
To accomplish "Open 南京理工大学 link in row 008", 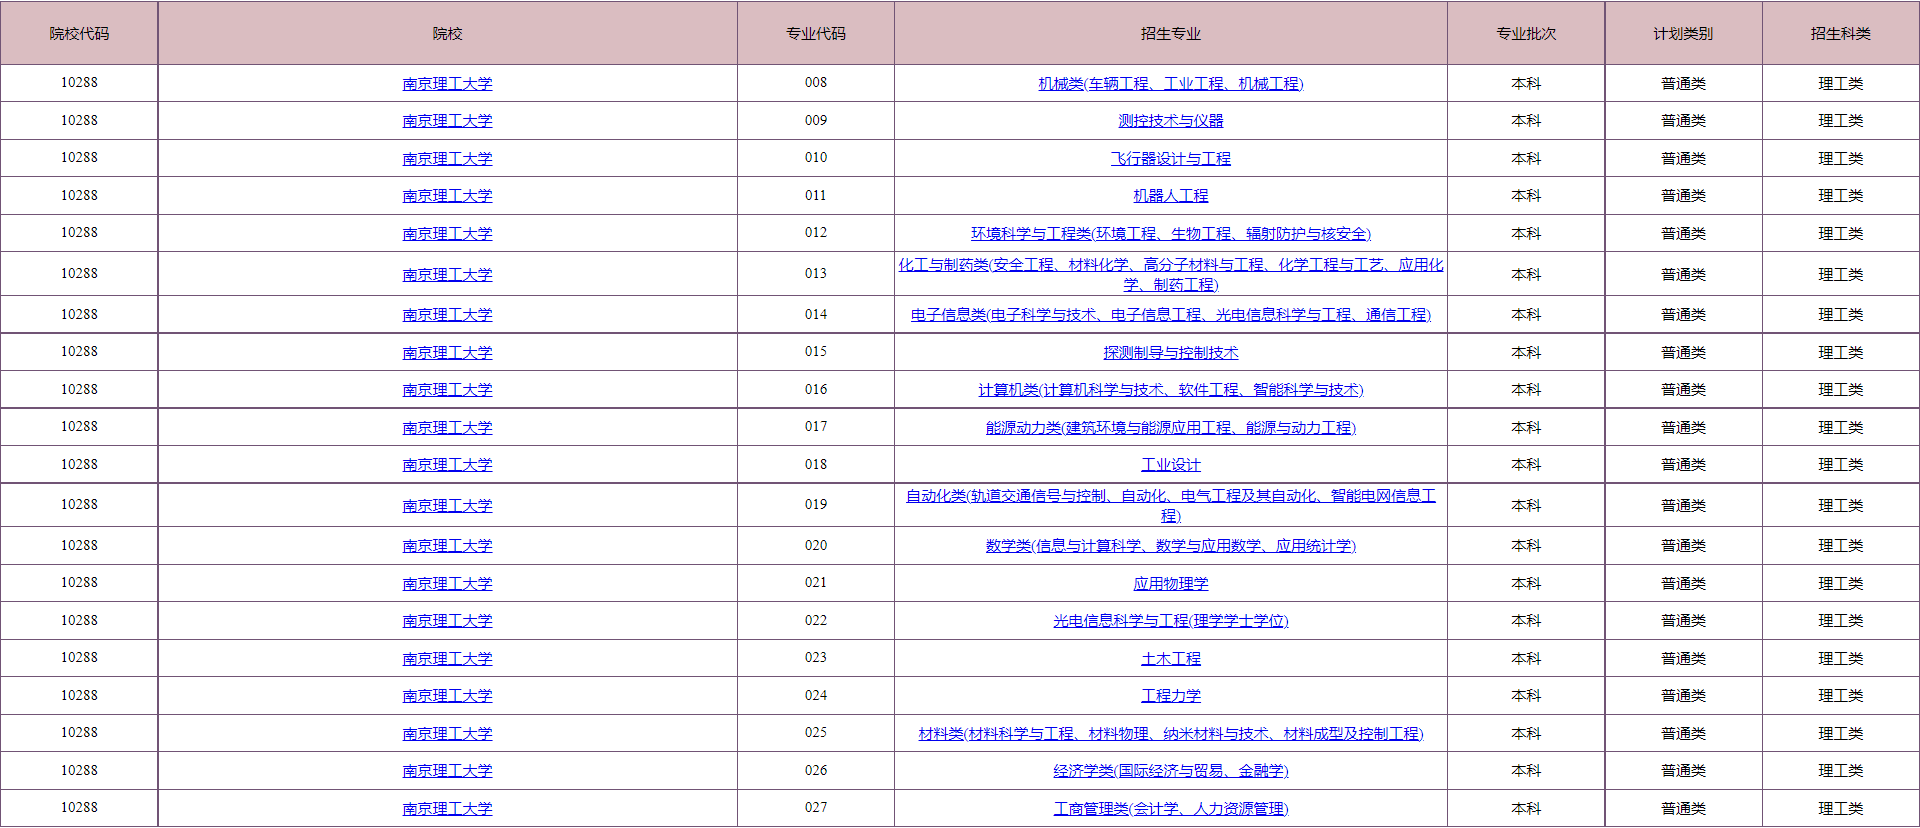I will click(x=447, y=84).
